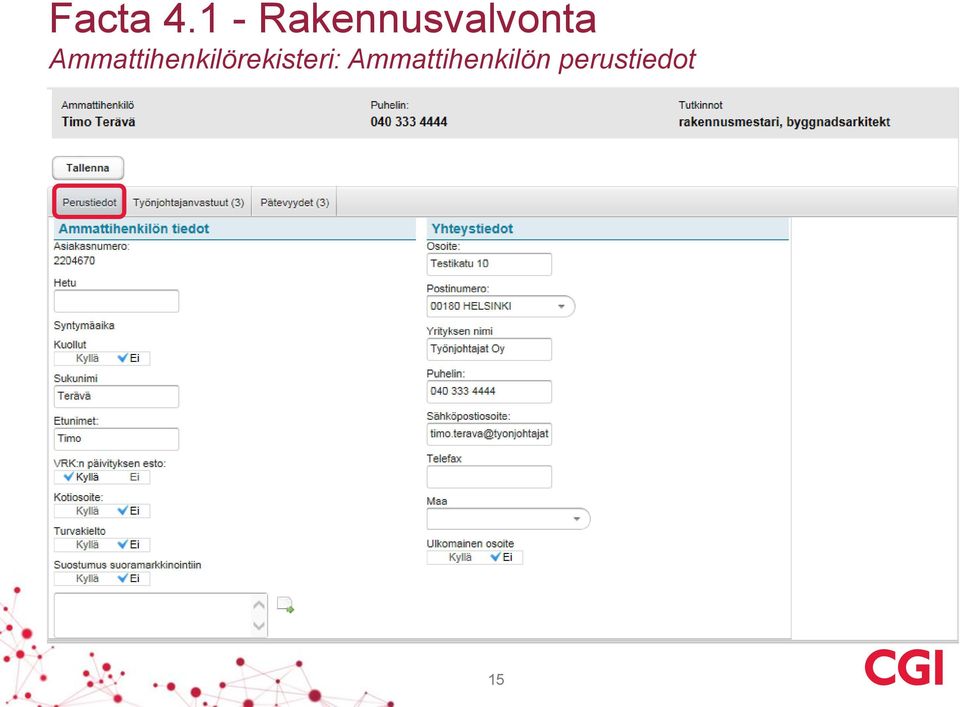Click the Syntymäaika label
This screenshot has height=707, width=960.
pyautogui.click(x=84, y=326)
